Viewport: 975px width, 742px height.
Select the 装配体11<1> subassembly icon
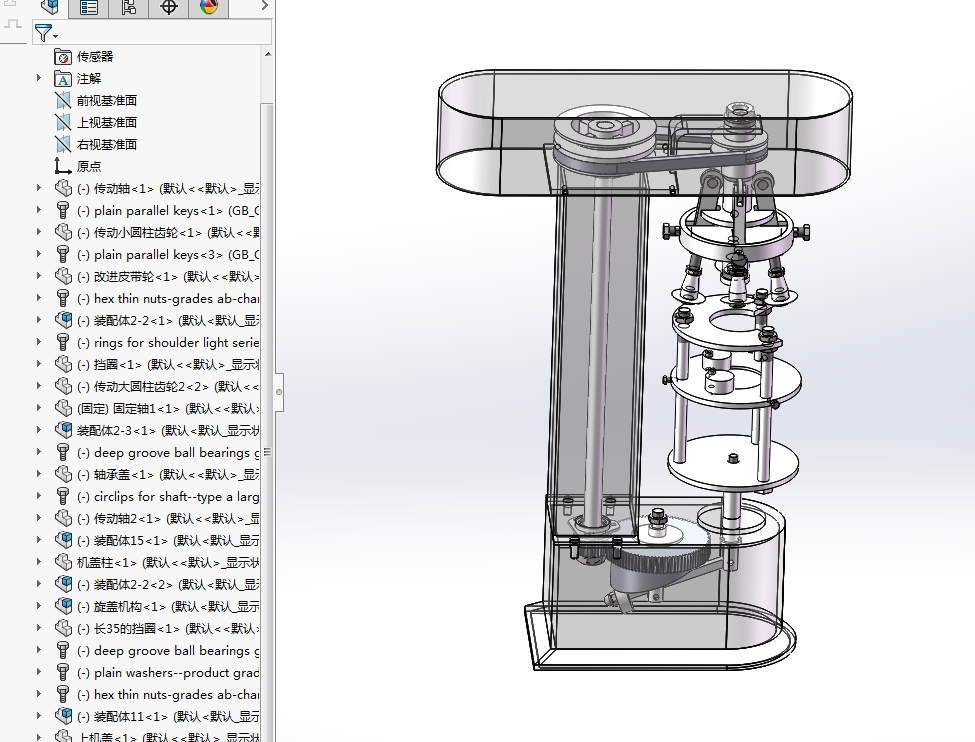63,716
